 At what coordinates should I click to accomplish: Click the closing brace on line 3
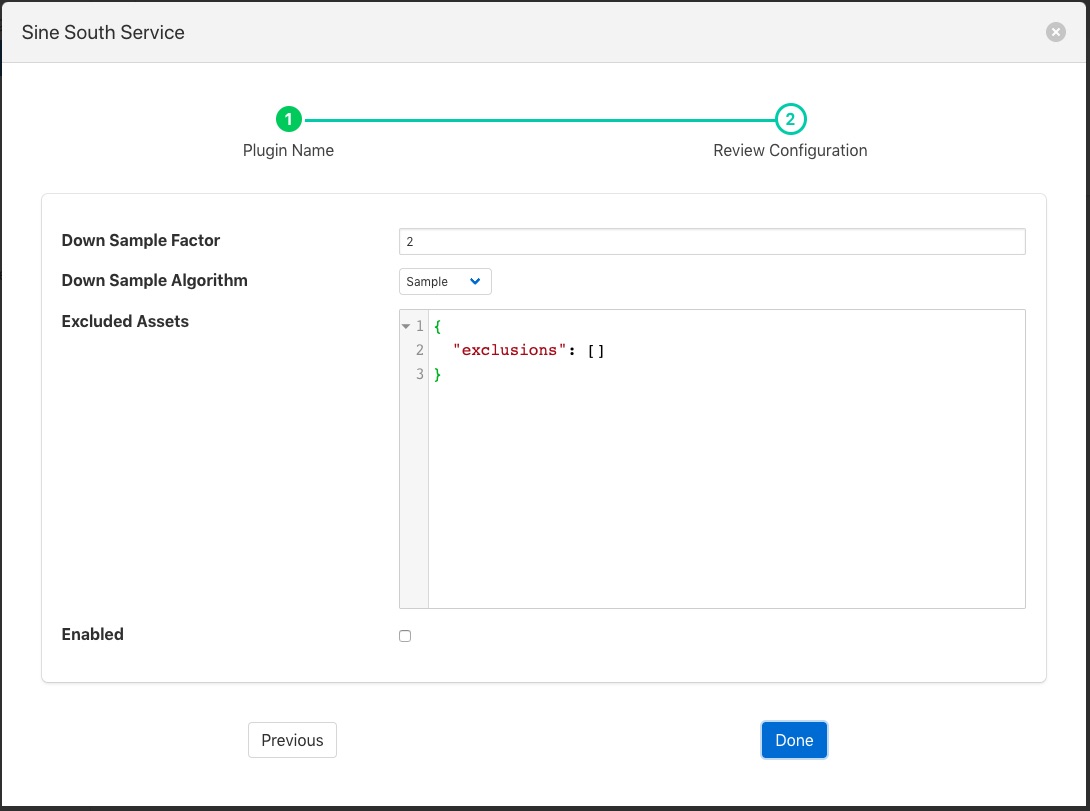click(x=437, y=374)
